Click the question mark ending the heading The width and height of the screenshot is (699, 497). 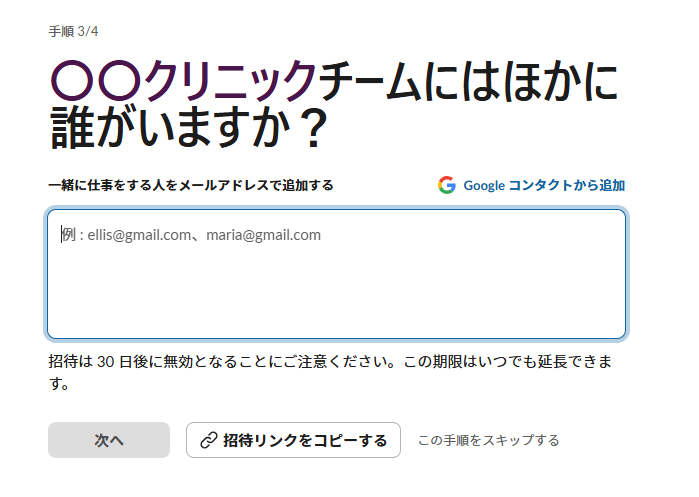pos(312,129)
